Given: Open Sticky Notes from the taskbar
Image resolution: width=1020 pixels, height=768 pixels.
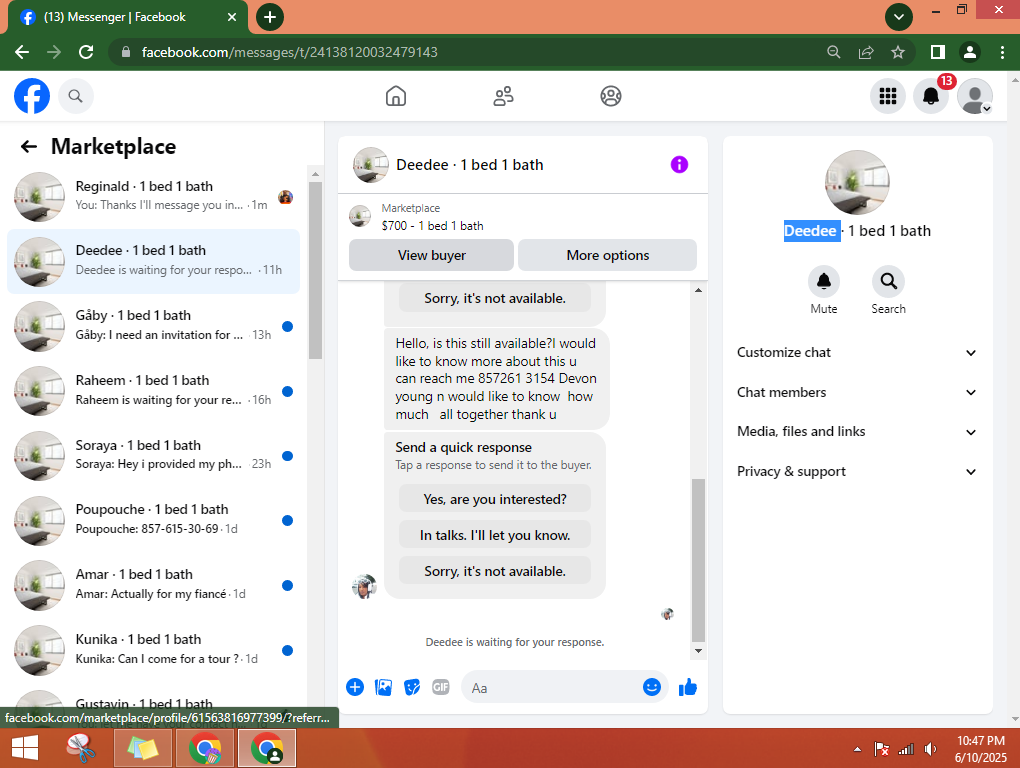Looking at the screenshot, I should pyautogui.click(x=143, y=748).
